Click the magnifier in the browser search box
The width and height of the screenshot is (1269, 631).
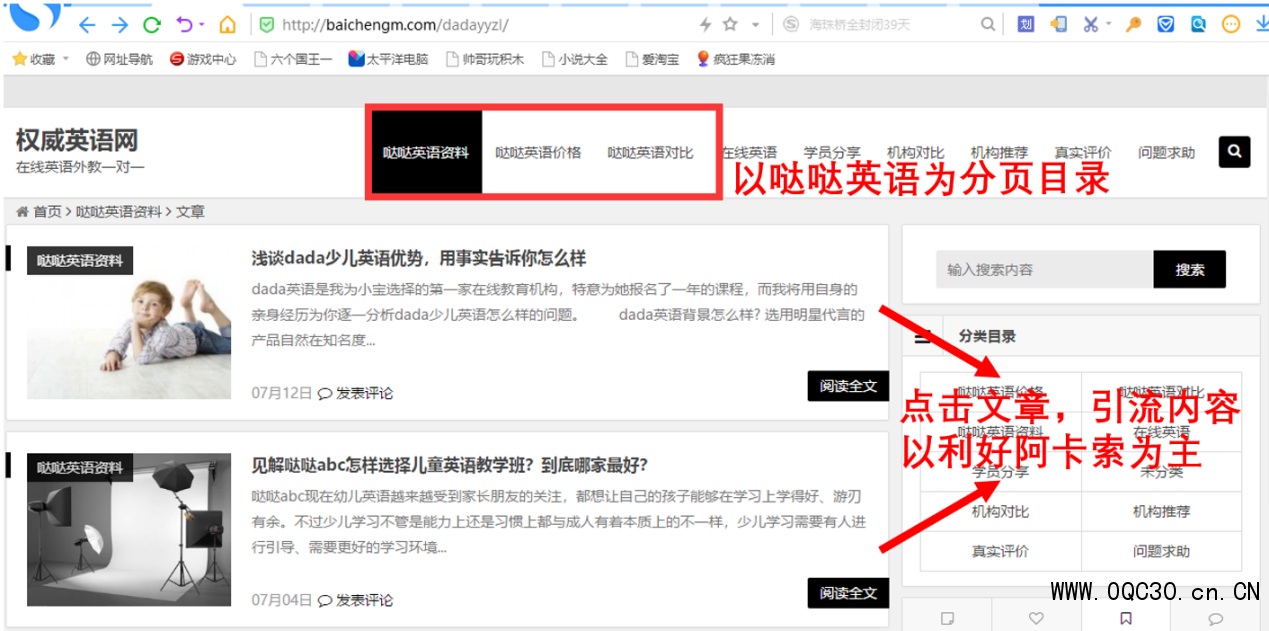988,24
